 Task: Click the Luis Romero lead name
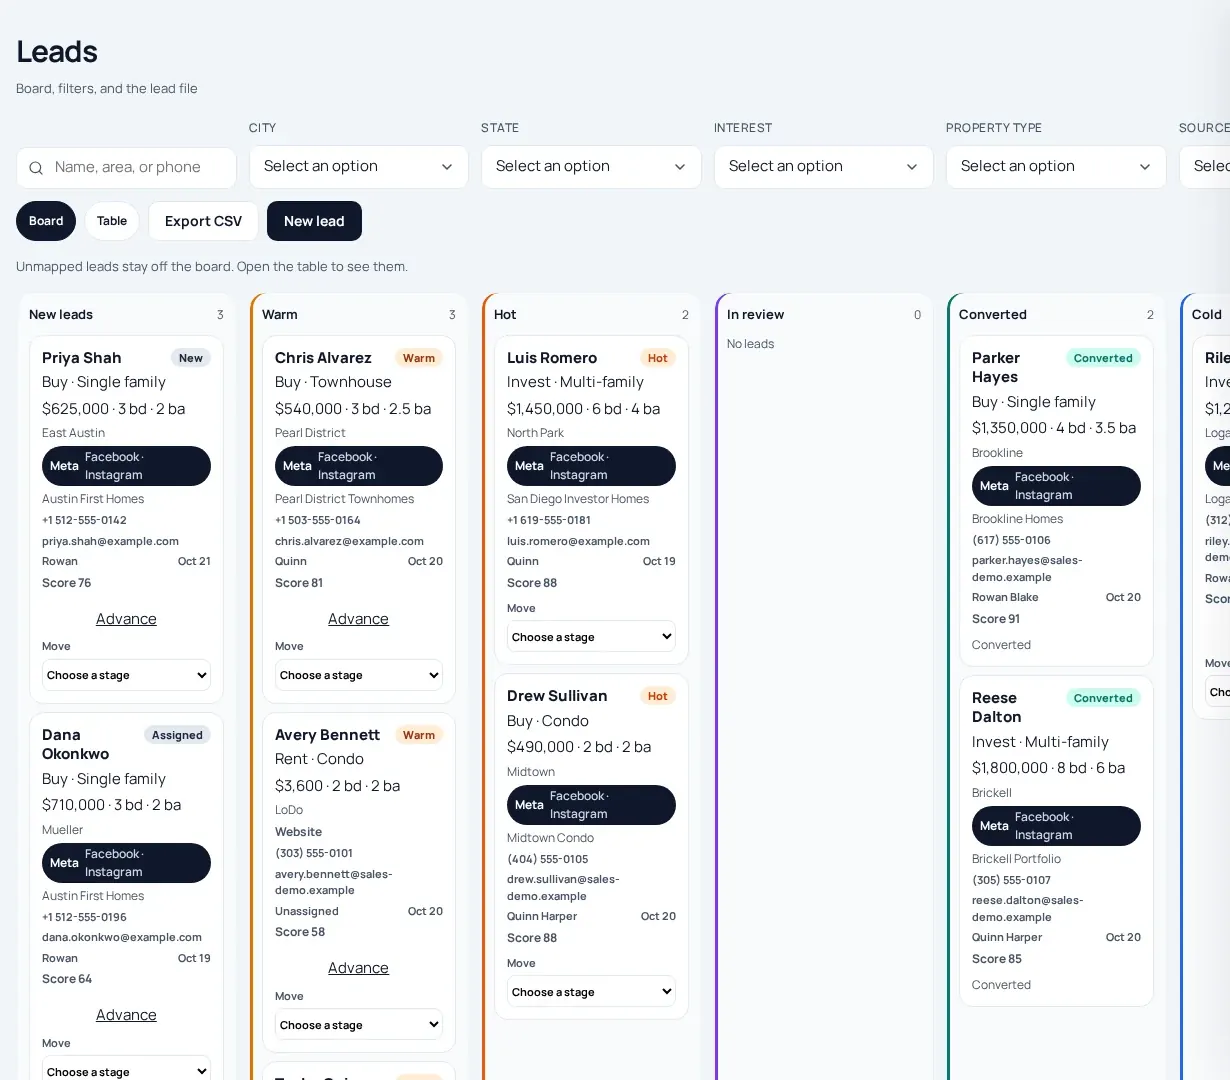(552, 358)
